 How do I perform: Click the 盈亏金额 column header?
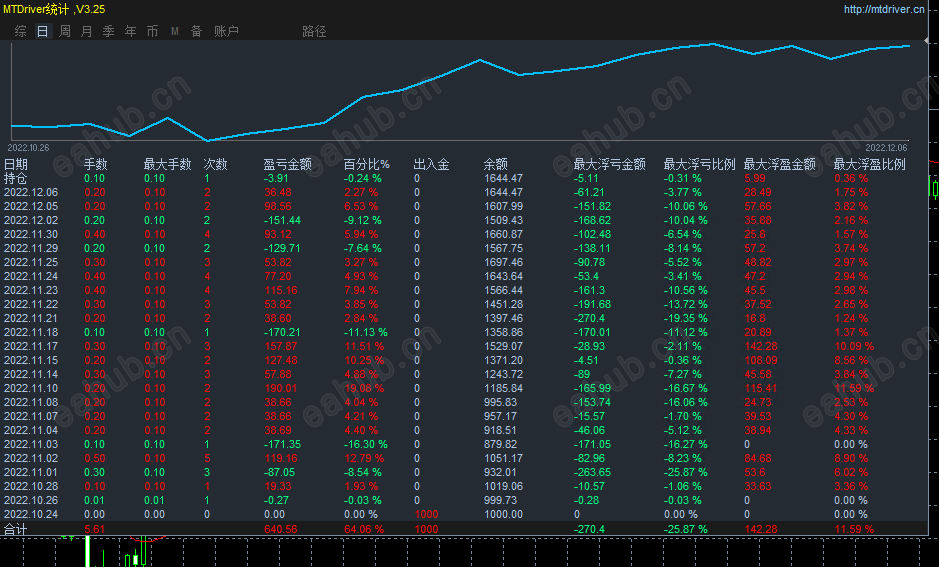coord(287,164)
